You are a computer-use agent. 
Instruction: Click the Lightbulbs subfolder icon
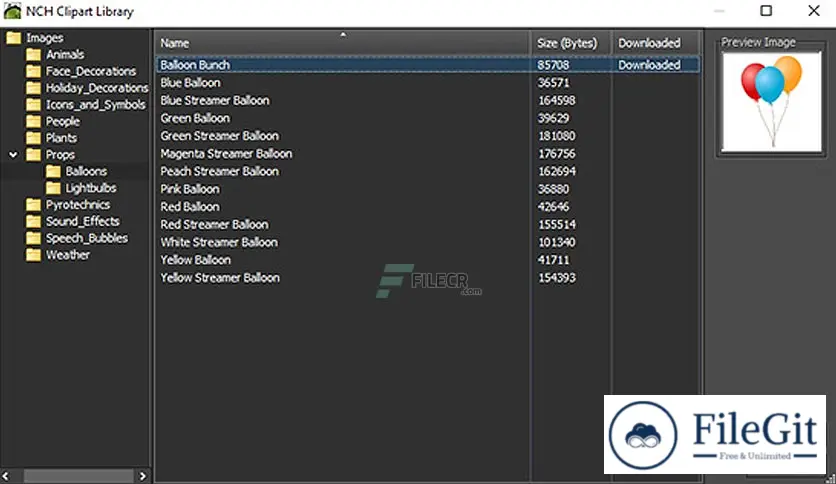pos(53,188)
